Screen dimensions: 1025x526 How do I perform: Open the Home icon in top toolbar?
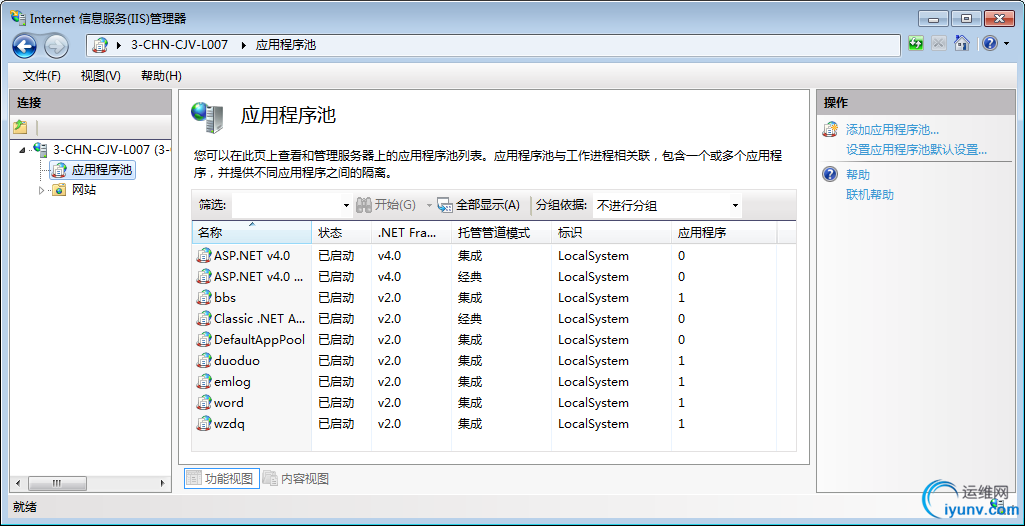click(x=961, y=44)
